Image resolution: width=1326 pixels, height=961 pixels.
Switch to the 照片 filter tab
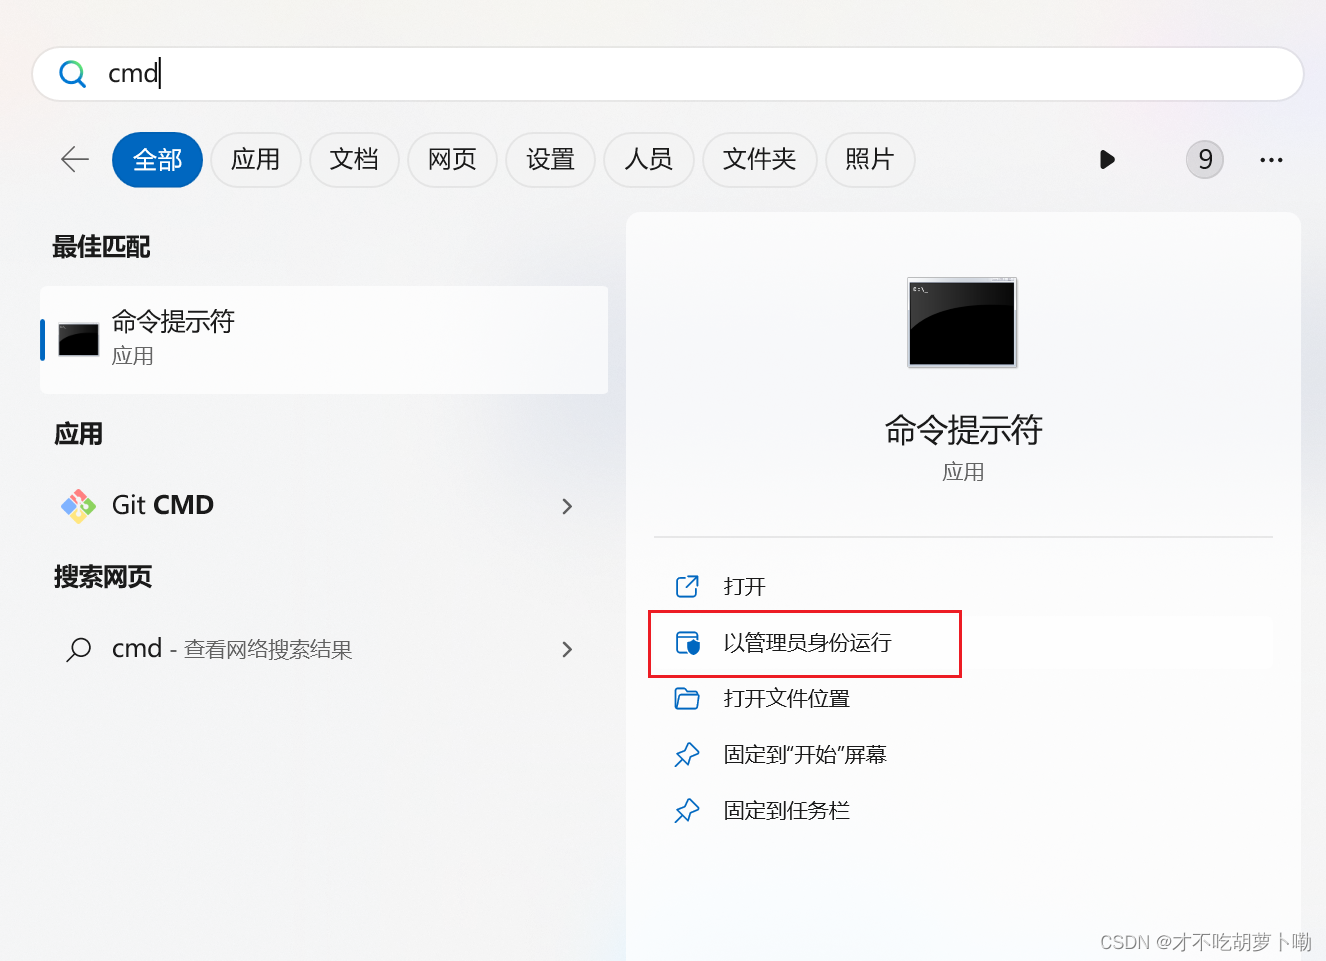(870, 160)
